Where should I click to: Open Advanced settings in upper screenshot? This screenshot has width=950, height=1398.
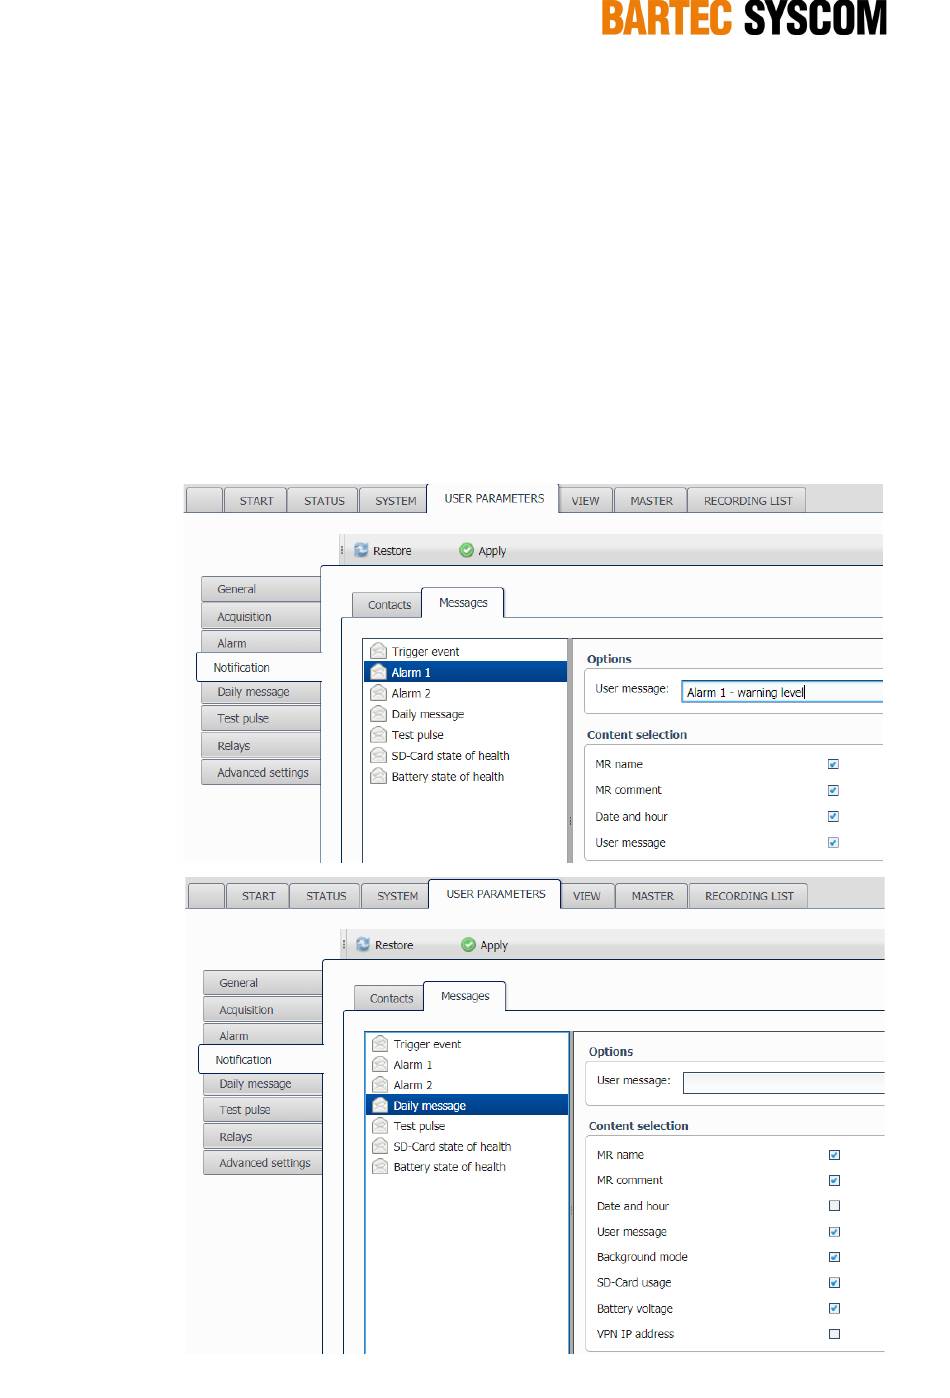click(261, 772)
